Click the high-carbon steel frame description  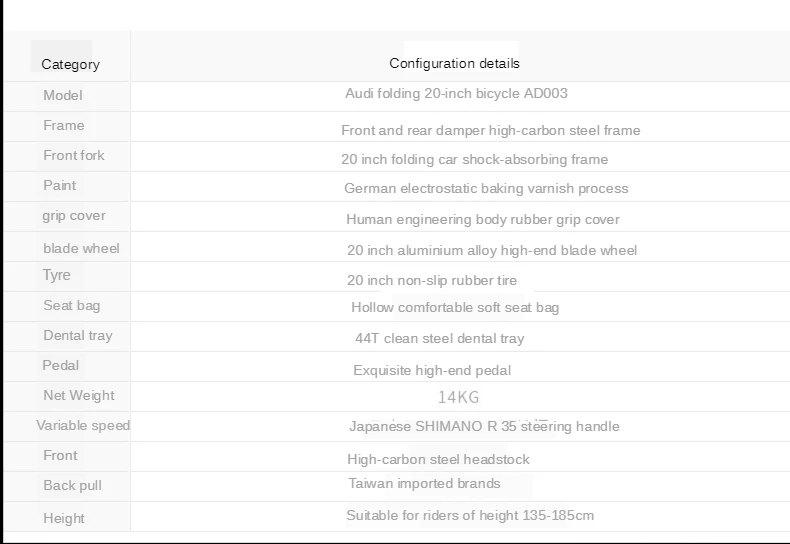coord(490,130)
